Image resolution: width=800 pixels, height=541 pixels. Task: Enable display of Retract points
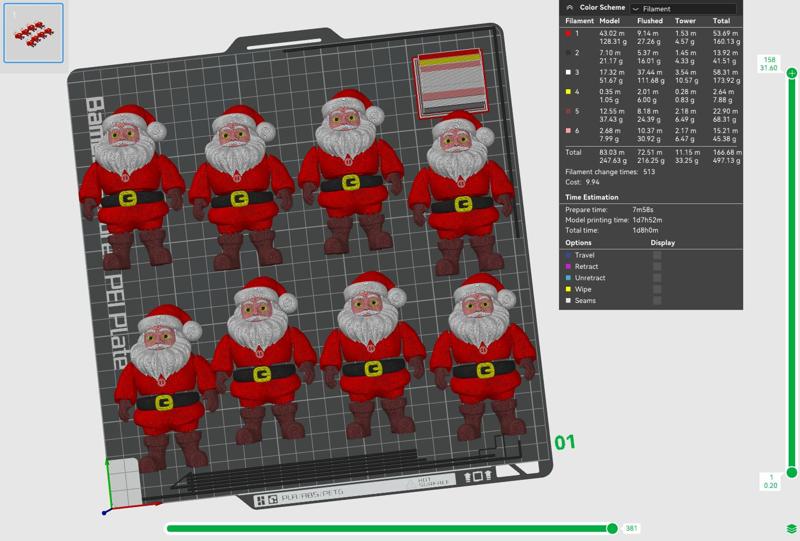(657, 266)
